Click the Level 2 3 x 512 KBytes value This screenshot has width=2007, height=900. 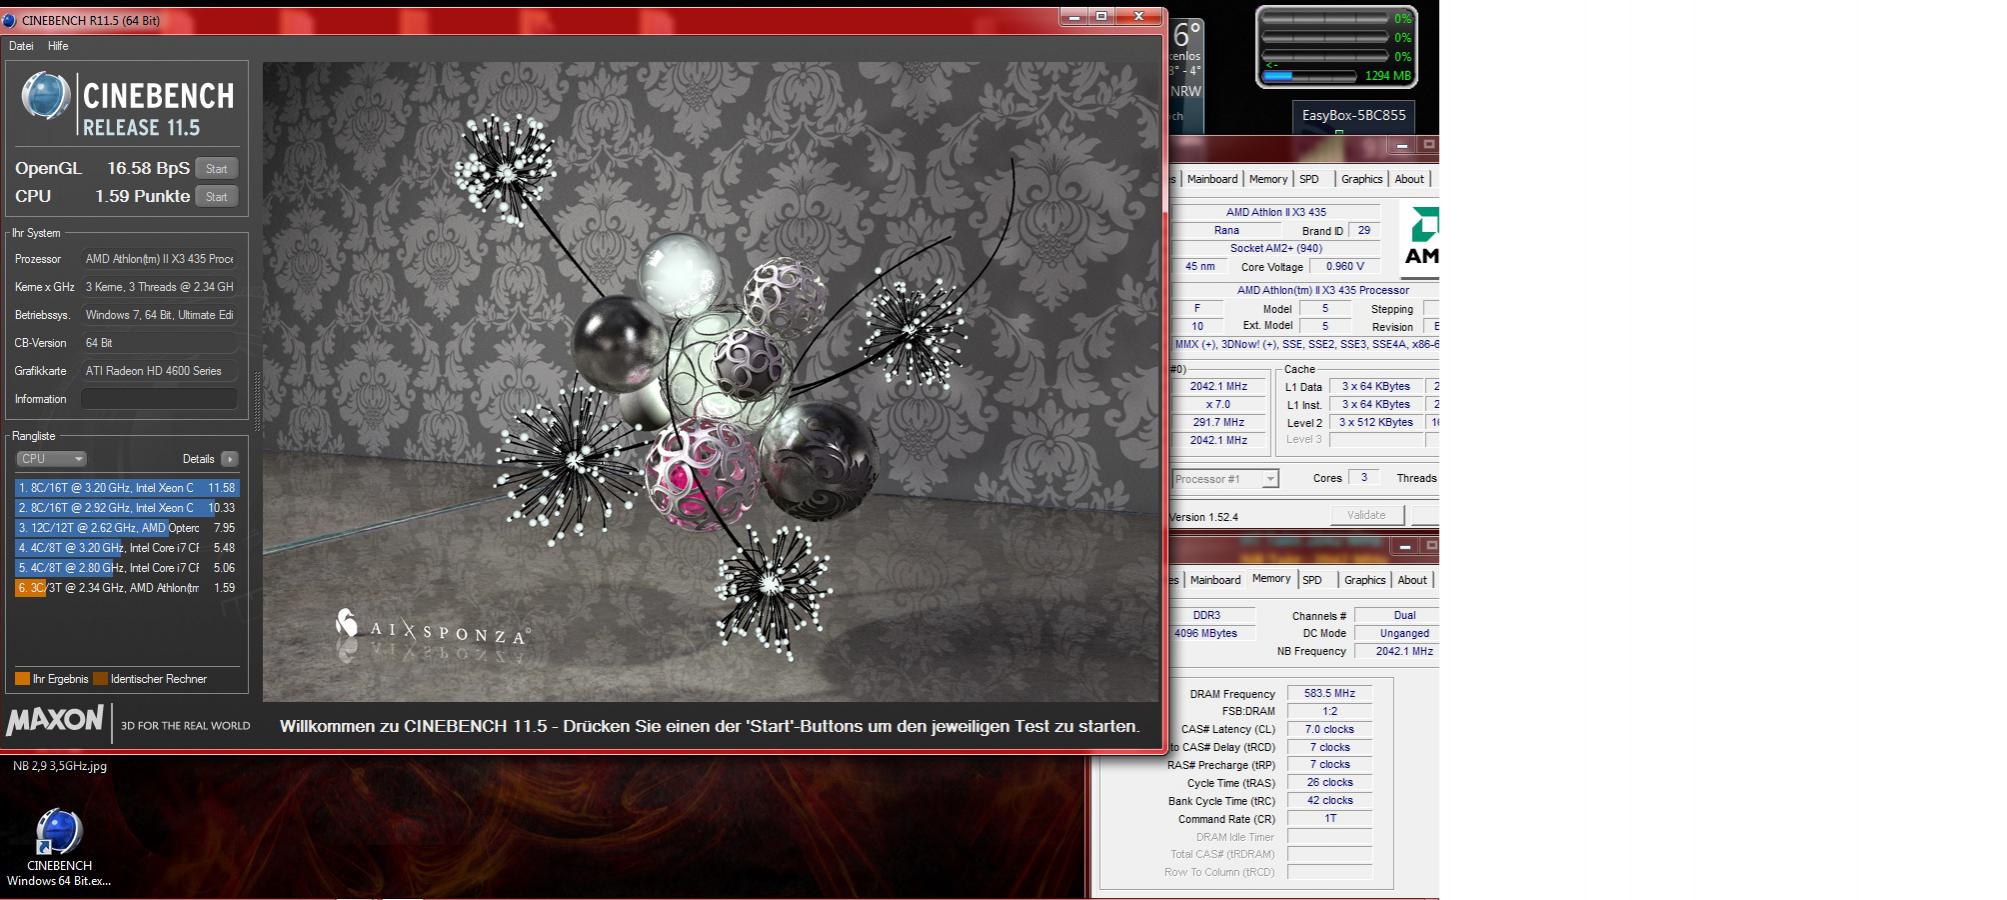click(1376, 422)
